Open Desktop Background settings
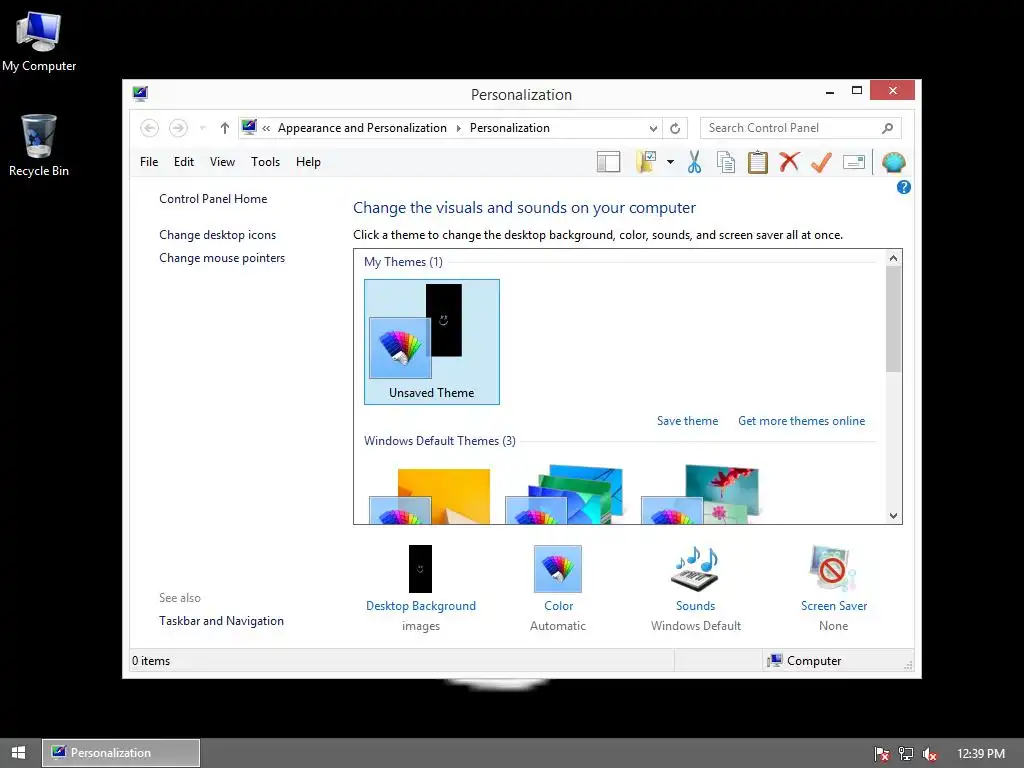Image resolution: width=1024 pixels, height=768 pixels. coord(421,587)
